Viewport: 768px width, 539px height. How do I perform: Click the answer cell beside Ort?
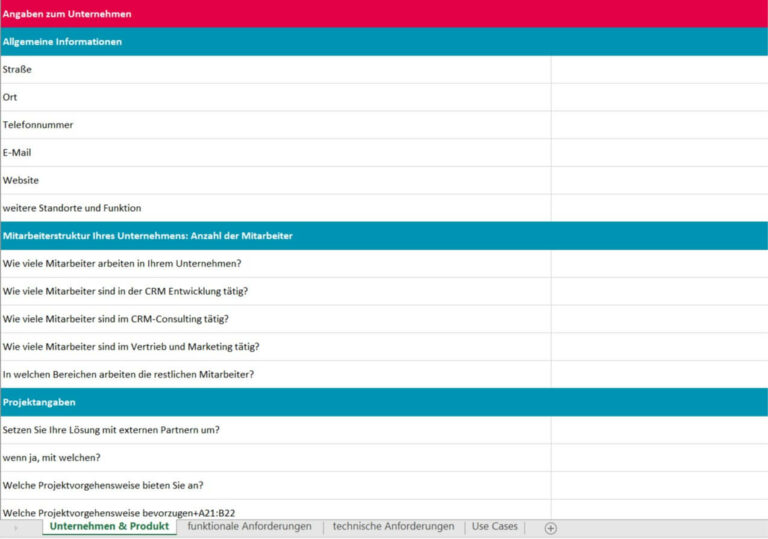[658, 97]
